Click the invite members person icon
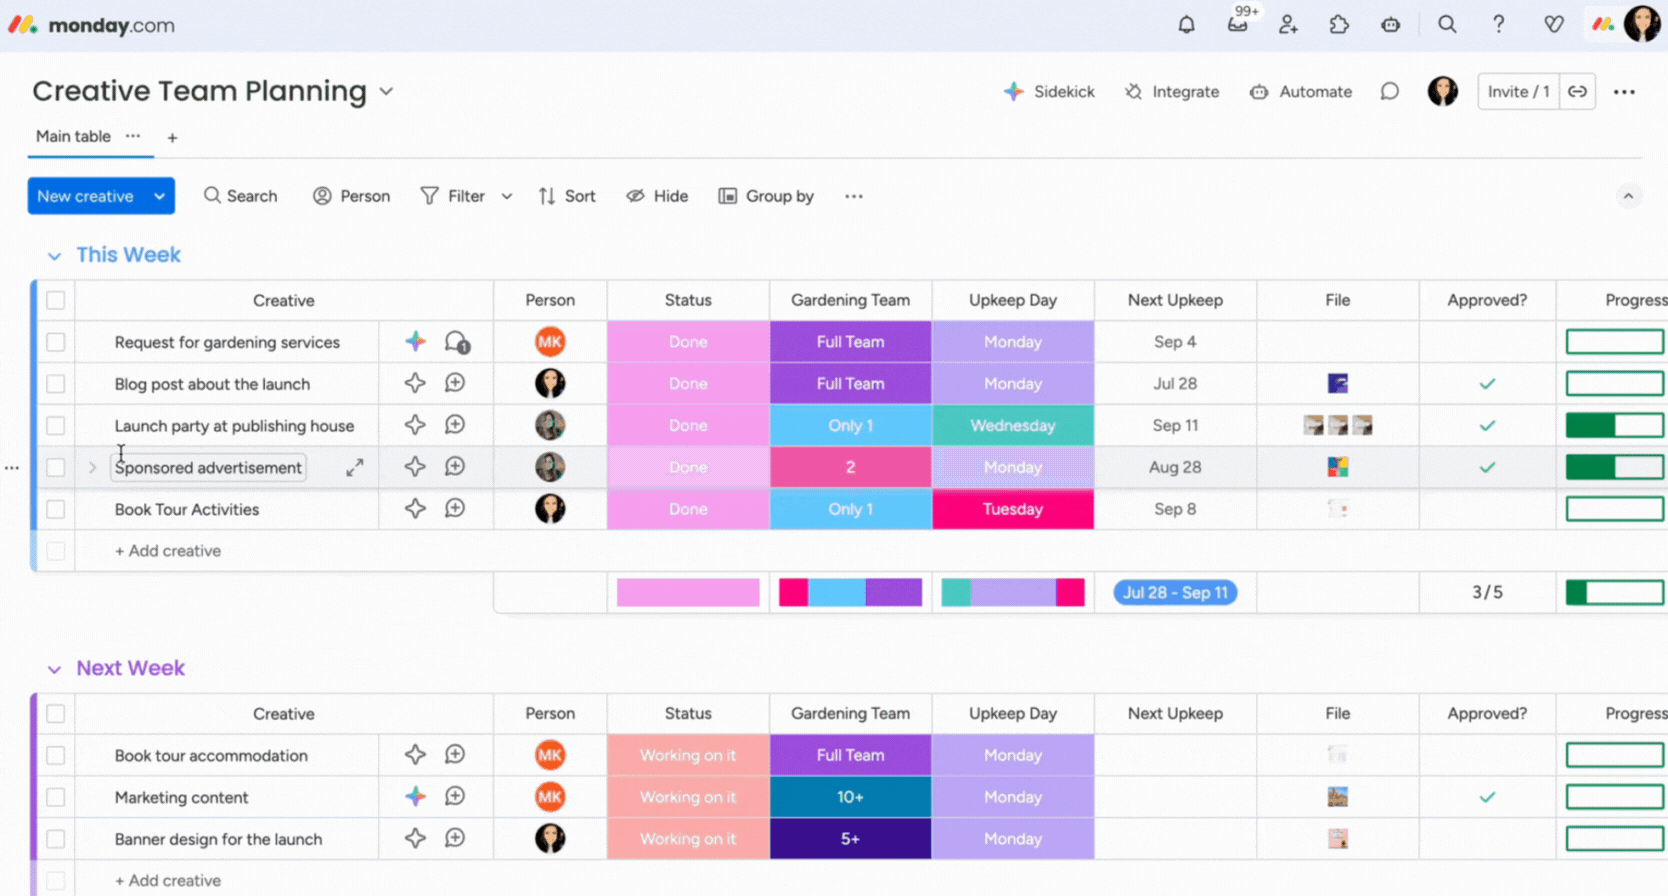The image size is (1668, 896). point(1288,25)
